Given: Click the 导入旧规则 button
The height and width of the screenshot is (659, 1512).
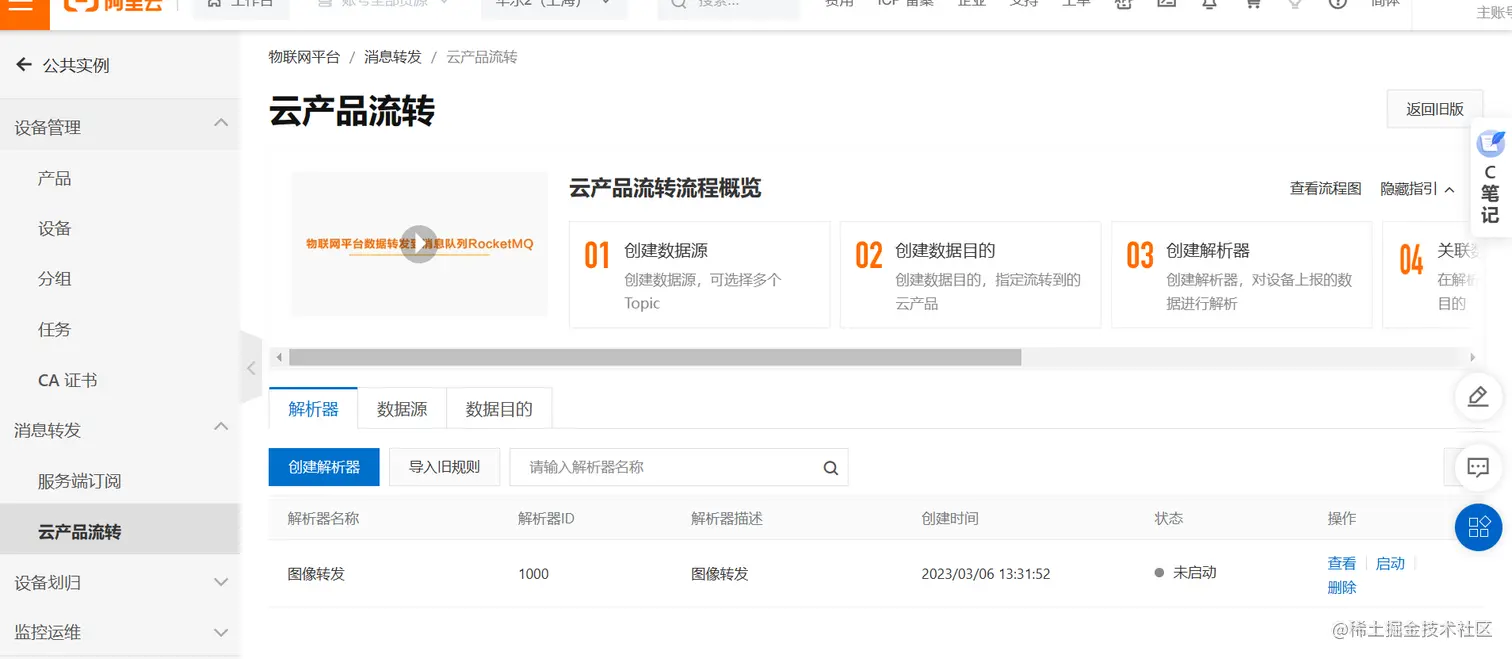Looking at the screenshot, I should coord(444,467).
